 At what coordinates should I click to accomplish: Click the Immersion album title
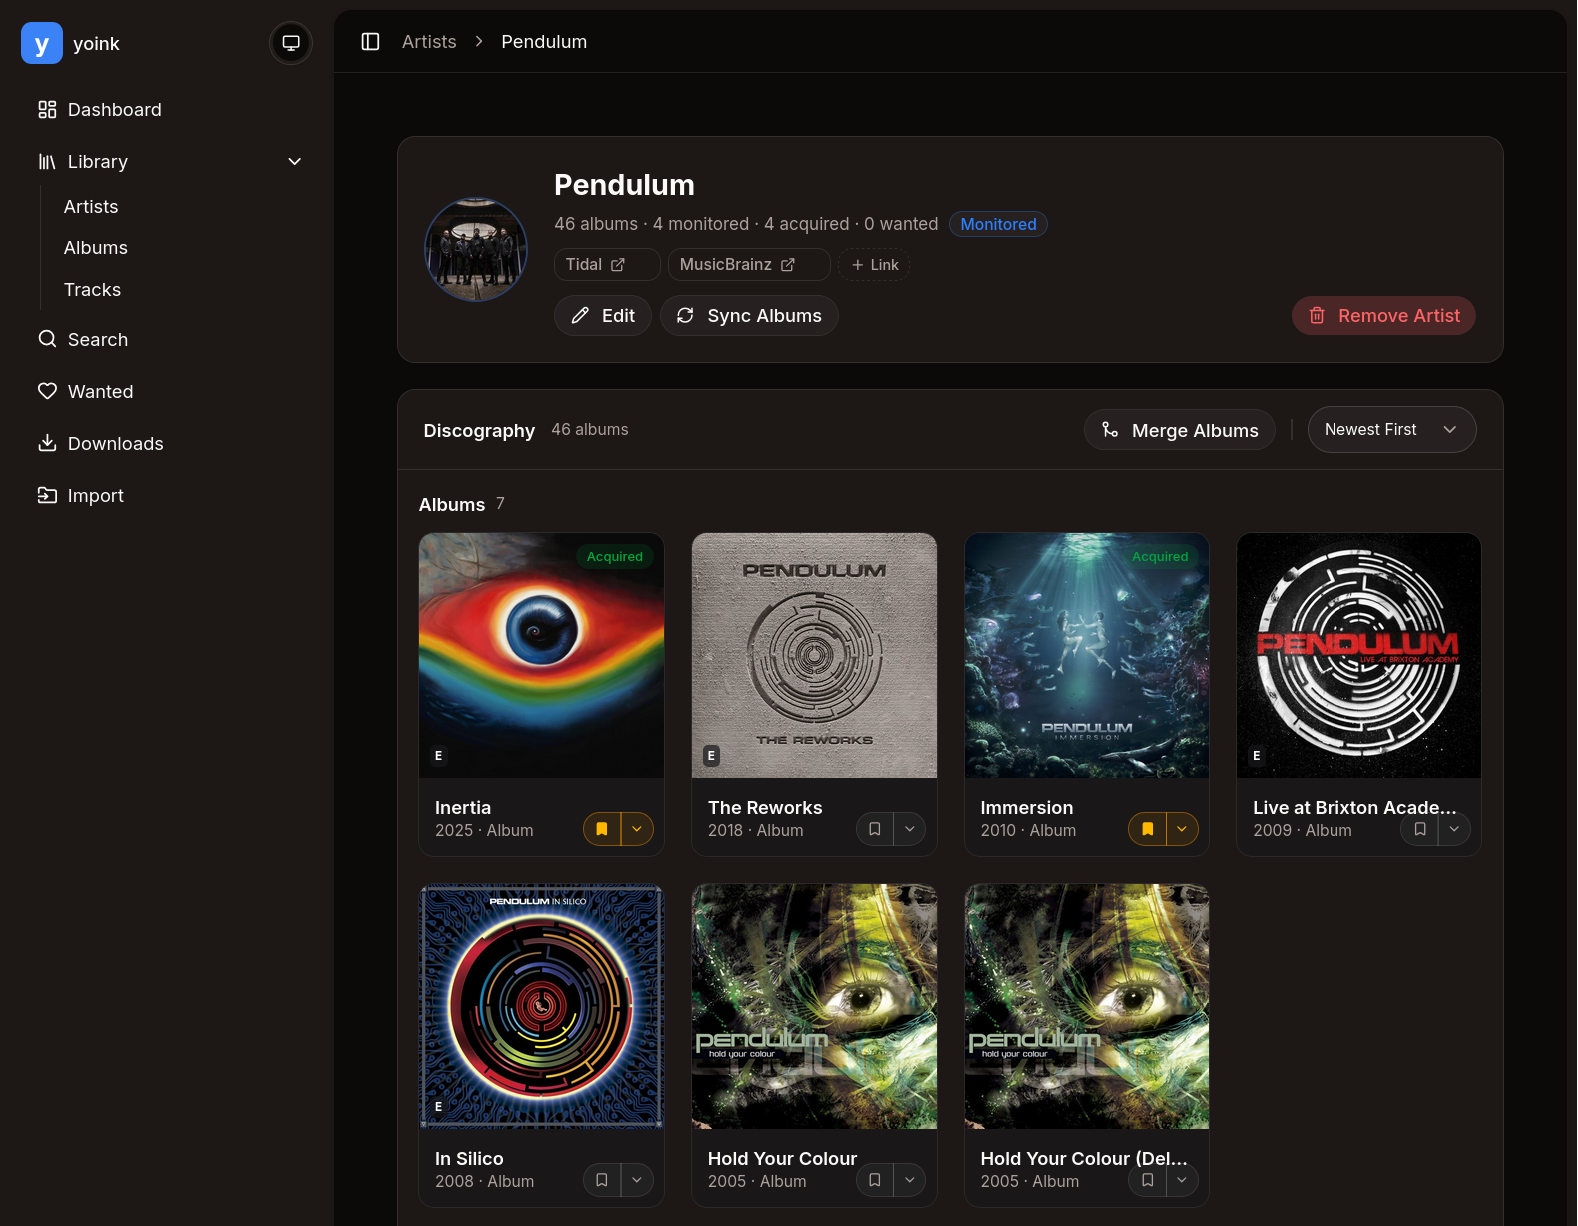[x=1027, y=808]
